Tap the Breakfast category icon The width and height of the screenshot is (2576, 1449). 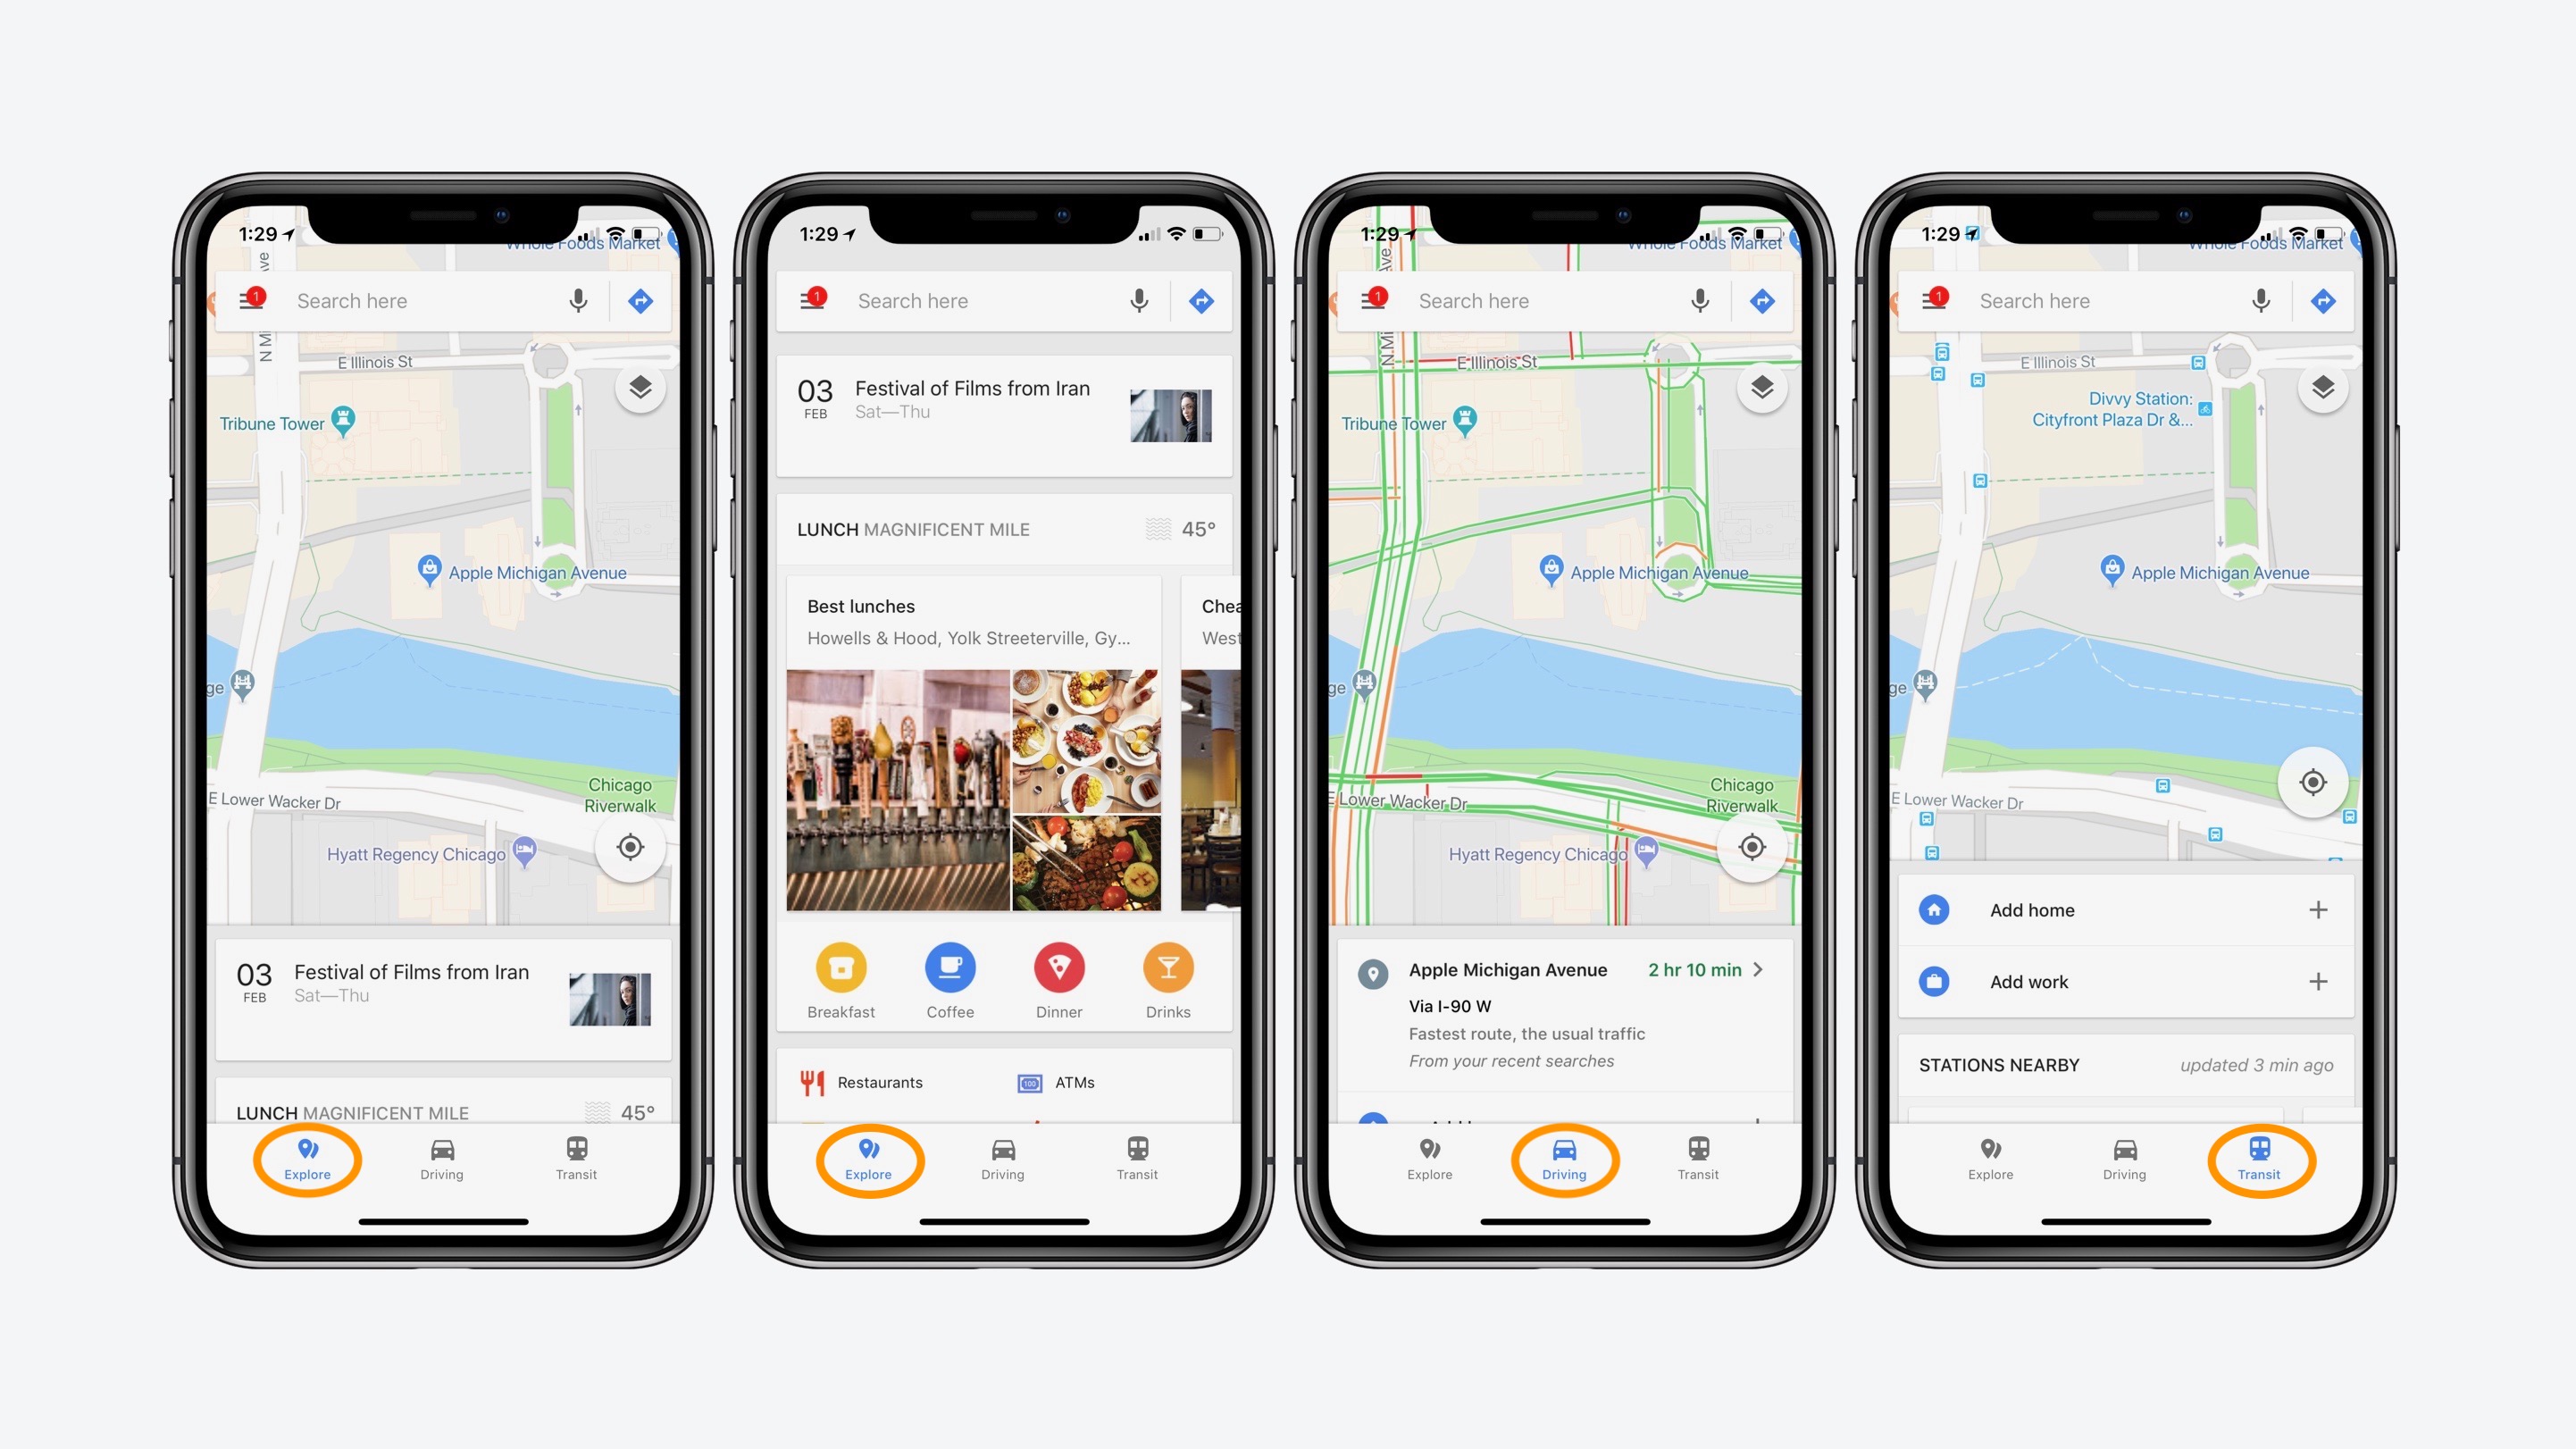tap(841, 971)
